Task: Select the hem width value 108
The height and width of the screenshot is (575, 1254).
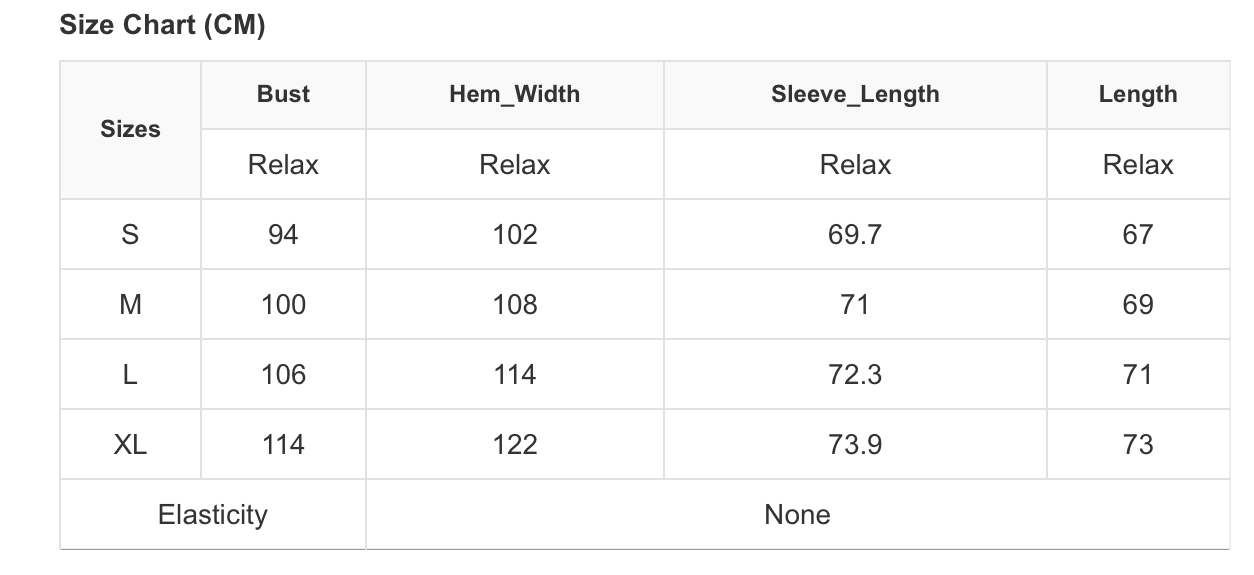Action: (515, 304)
